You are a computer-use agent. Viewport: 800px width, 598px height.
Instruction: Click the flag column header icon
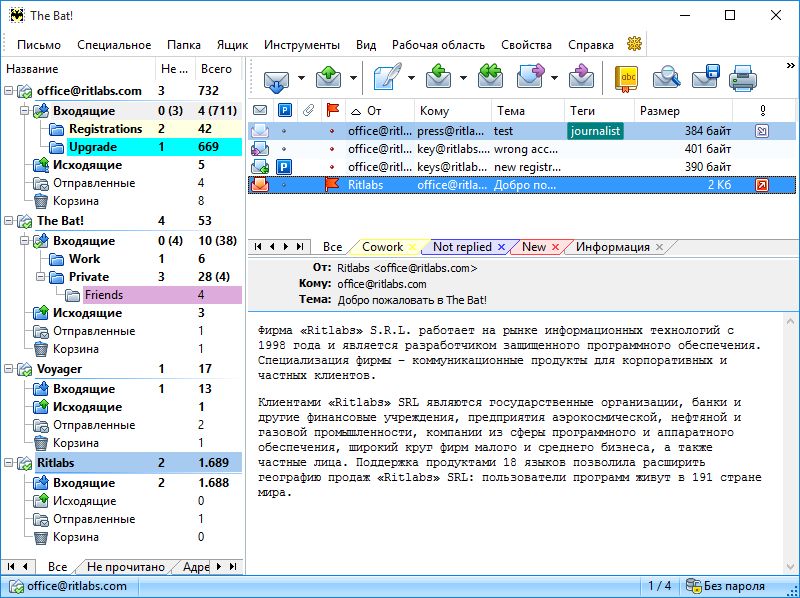pyautogui.click(x=332, y=111)
